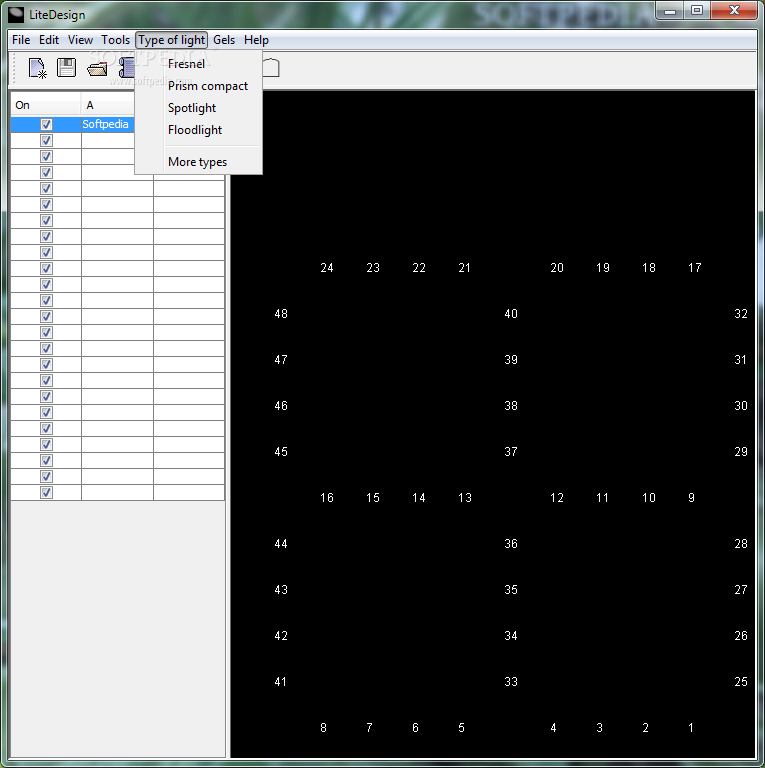Select the Softpedia cell
This screenshot has width=765, height=768.
coord(108,124)
